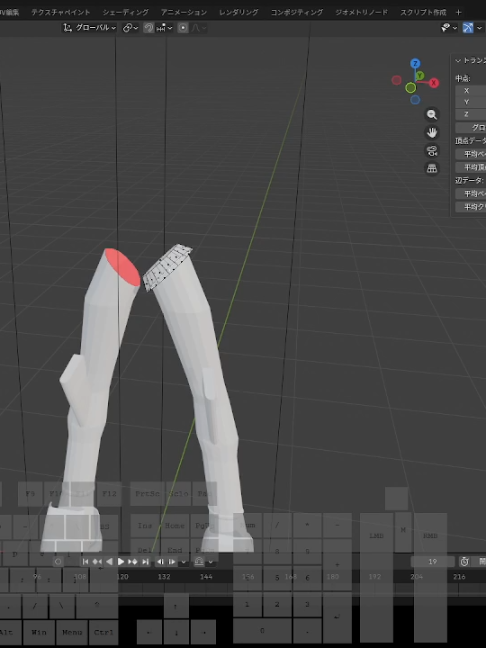
Task: Open the pivot point dropdown
Action: click(x=130, y=28)
